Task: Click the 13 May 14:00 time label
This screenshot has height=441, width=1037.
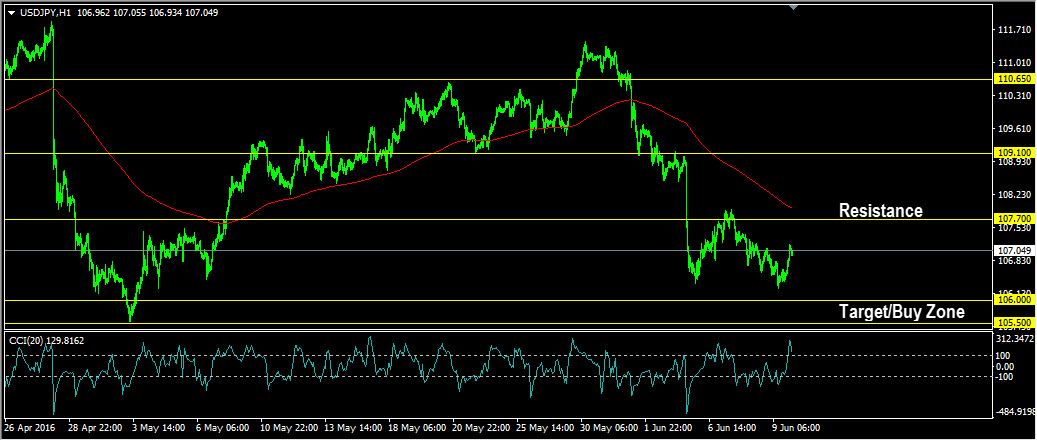Action: [x=353, y=428]
